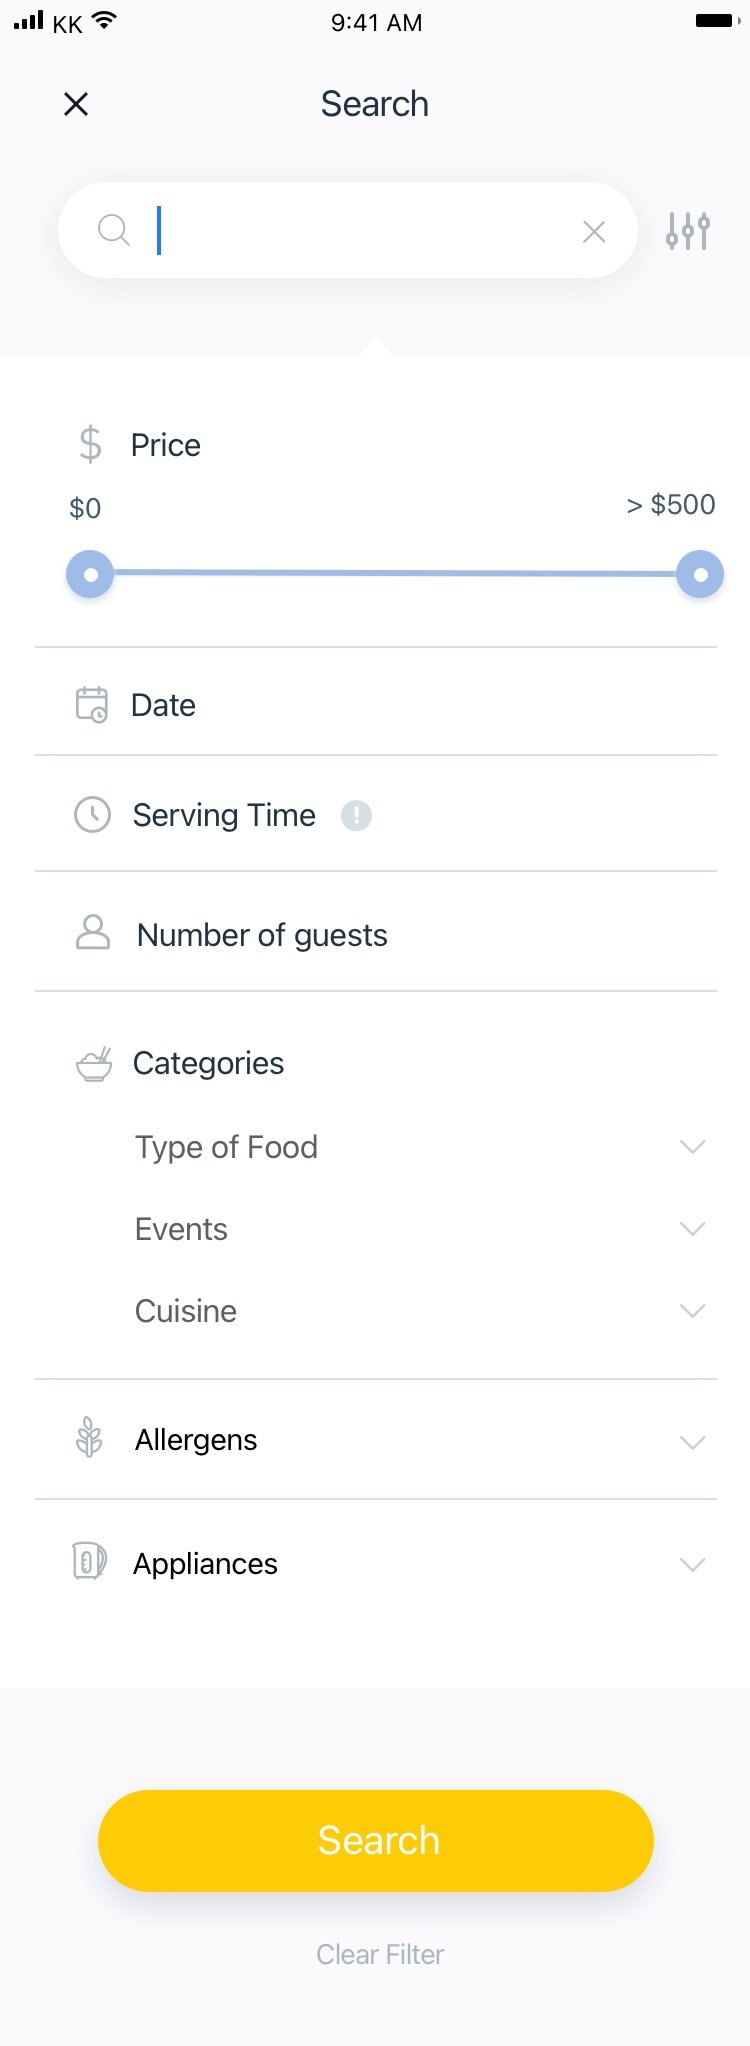Tap the dollar sign Price icon

coord(90,444)
